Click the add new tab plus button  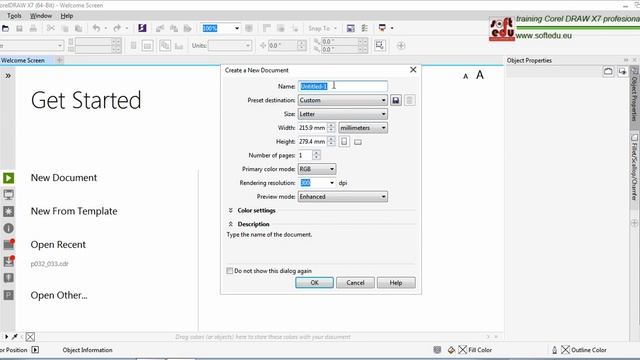tap(60, 60)
